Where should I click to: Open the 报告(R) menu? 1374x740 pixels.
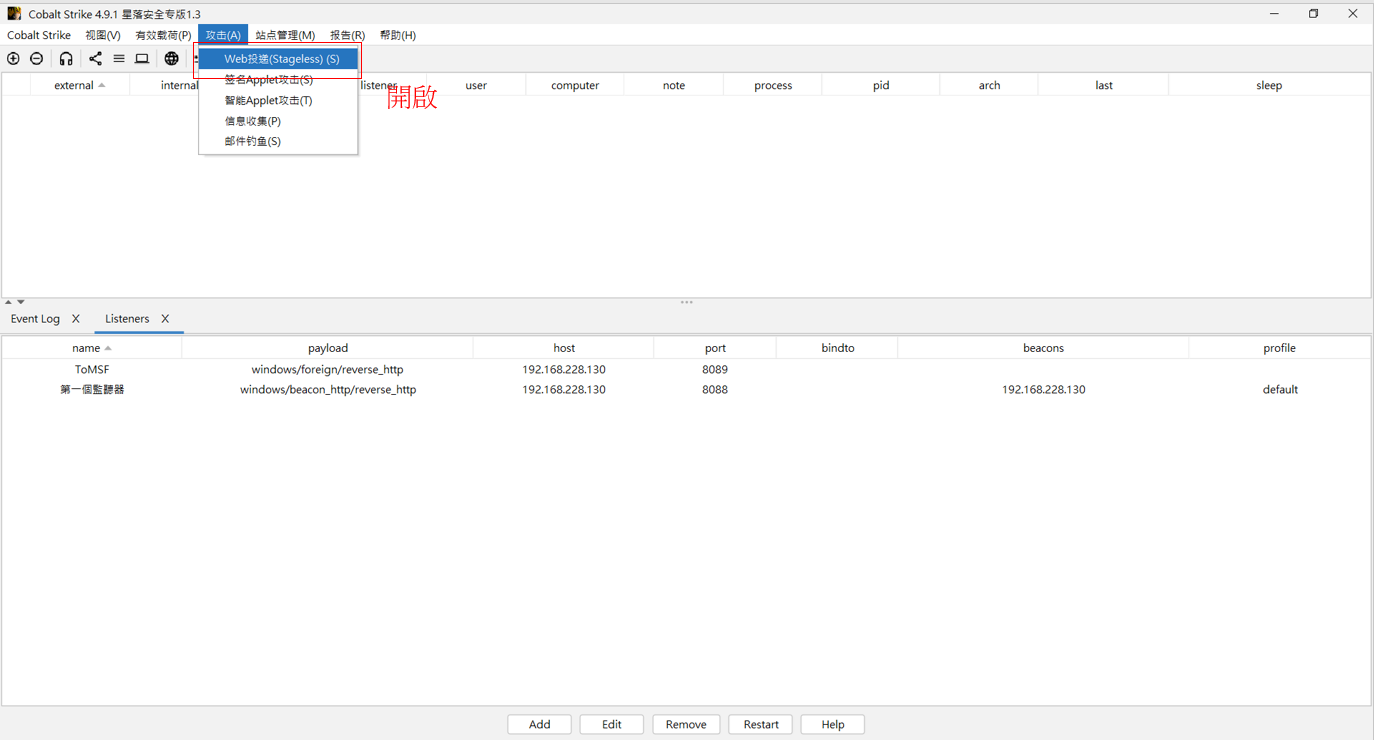point(347,35)
